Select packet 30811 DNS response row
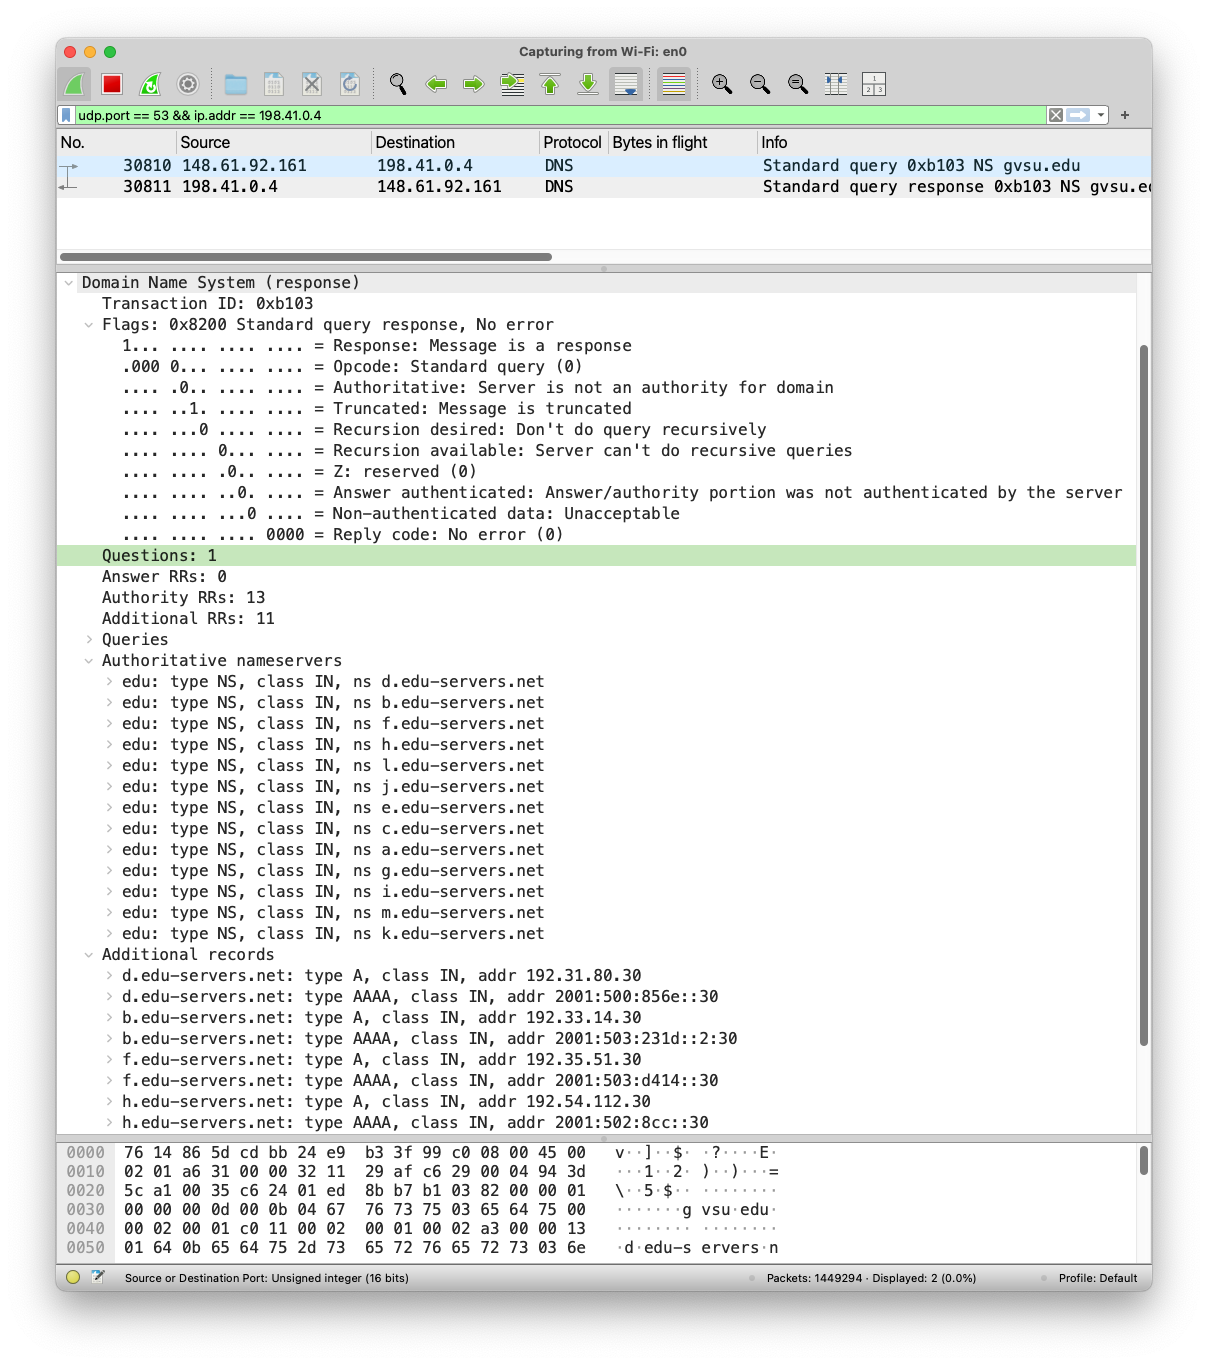The height and width of the screenshot is (1365, 1208). pyautogui.click(x=604, y=186)
